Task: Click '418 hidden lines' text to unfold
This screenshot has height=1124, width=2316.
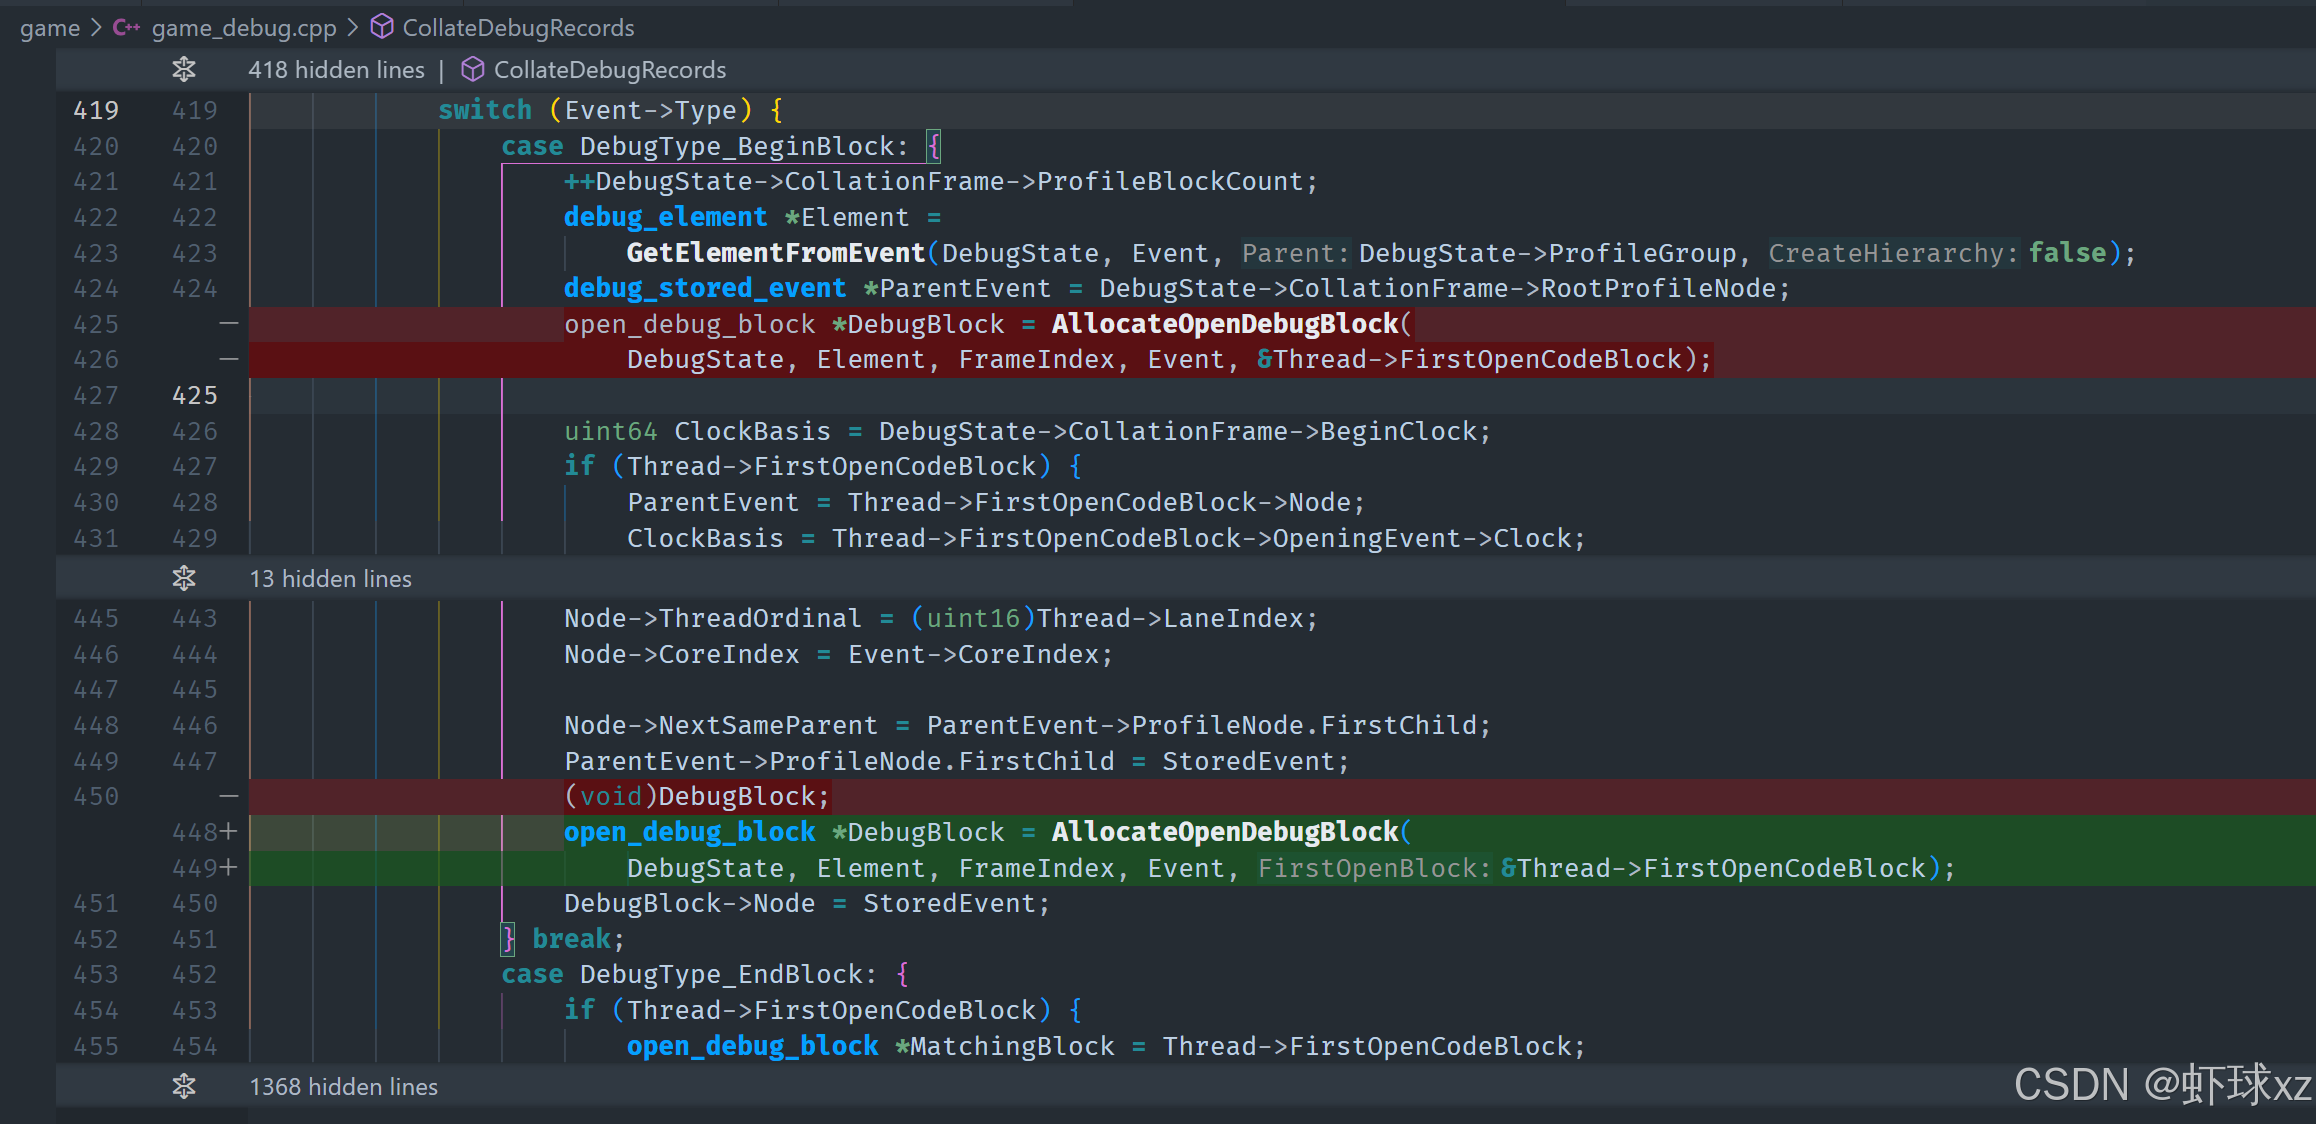Action: pos(336,70)
